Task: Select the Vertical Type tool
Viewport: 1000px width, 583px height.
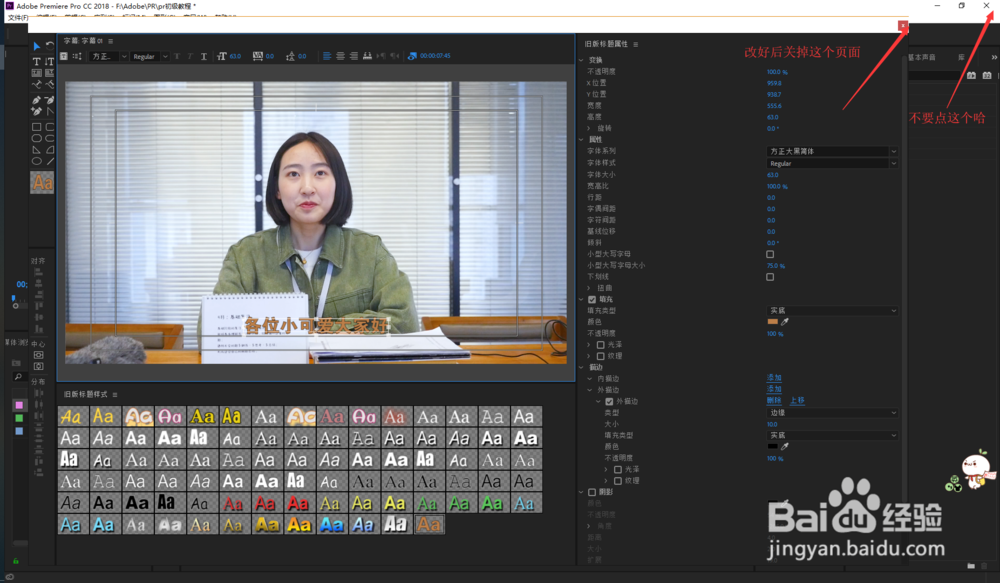Action: 50,61
